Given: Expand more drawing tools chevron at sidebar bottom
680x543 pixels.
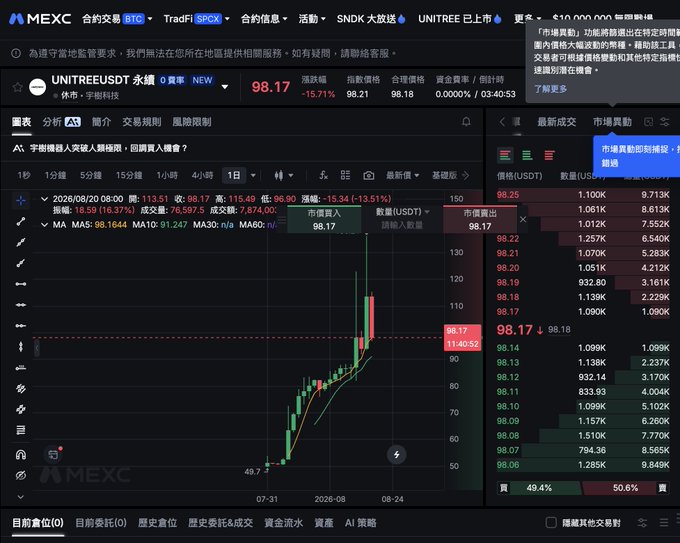Looking at the screenshot, I should [x=20, y=497].
